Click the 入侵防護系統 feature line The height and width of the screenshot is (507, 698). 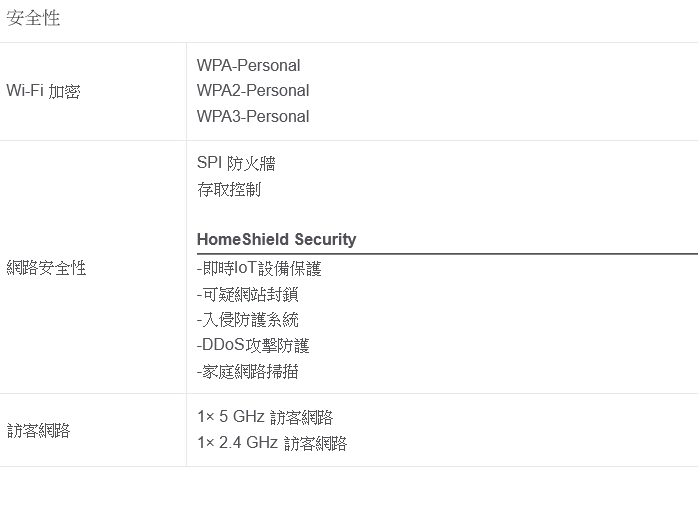pos(248,320)
